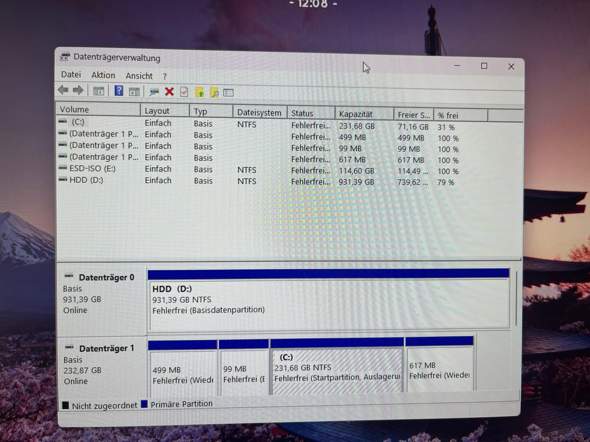
Task: Click the 114,60 GB capacity cell
Action: [356, 171]
